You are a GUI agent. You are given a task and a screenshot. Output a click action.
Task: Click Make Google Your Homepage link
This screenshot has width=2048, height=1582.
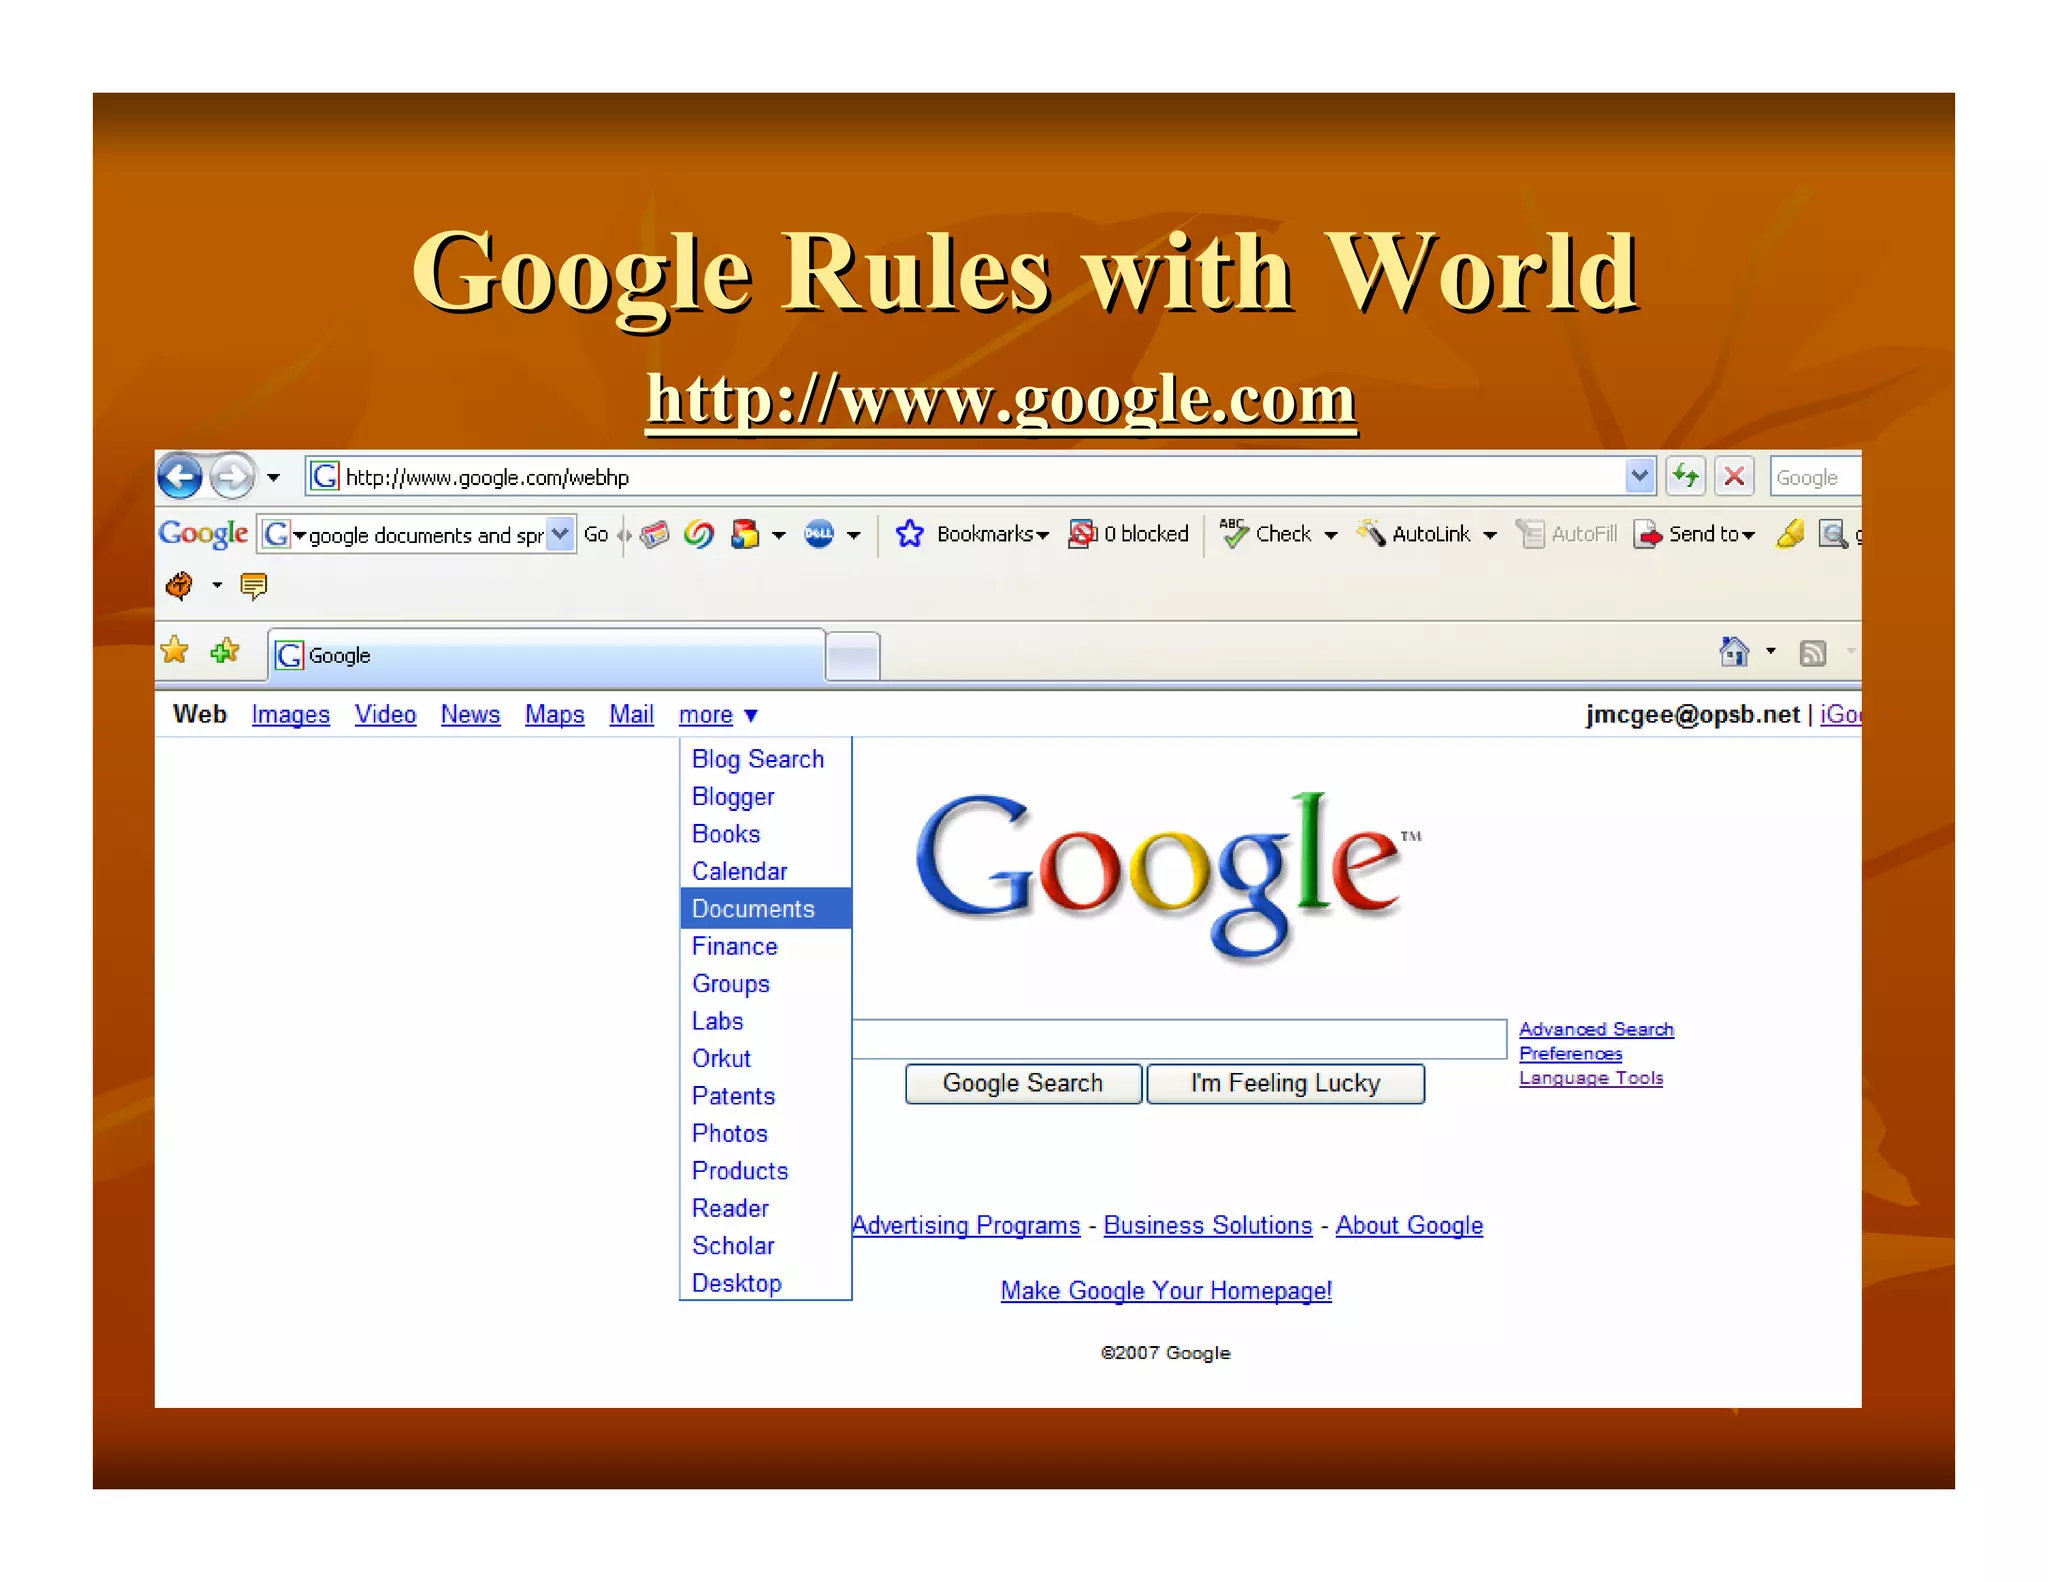coord(1166,1291)
